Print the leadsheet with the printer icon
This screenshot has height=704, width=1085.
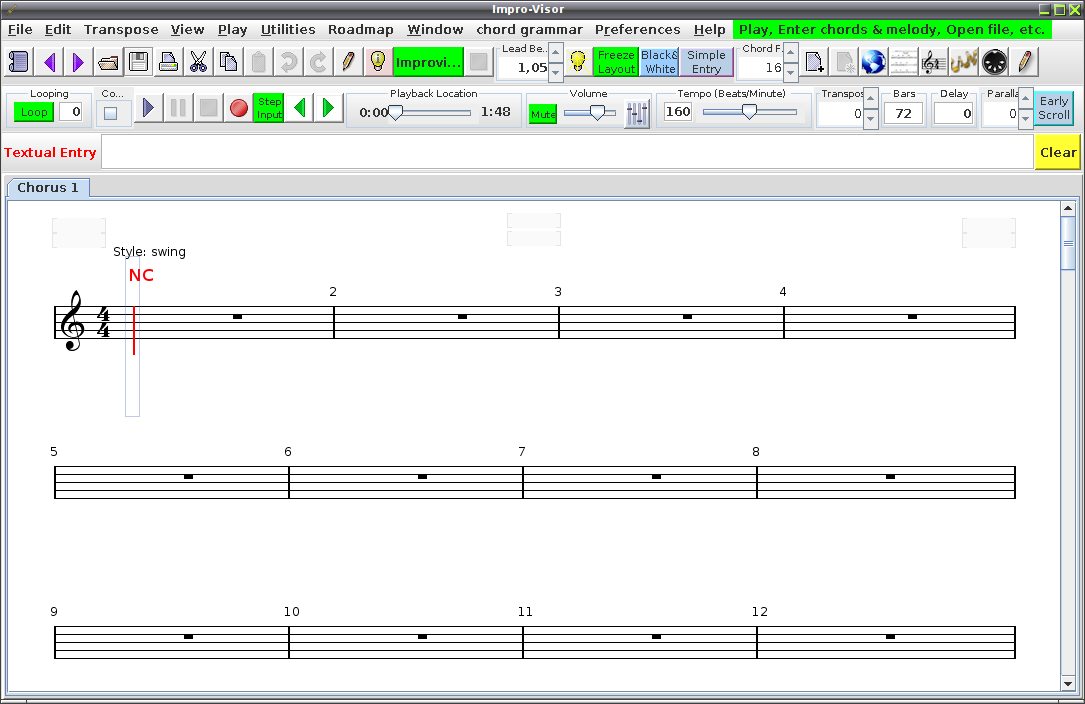168,62
